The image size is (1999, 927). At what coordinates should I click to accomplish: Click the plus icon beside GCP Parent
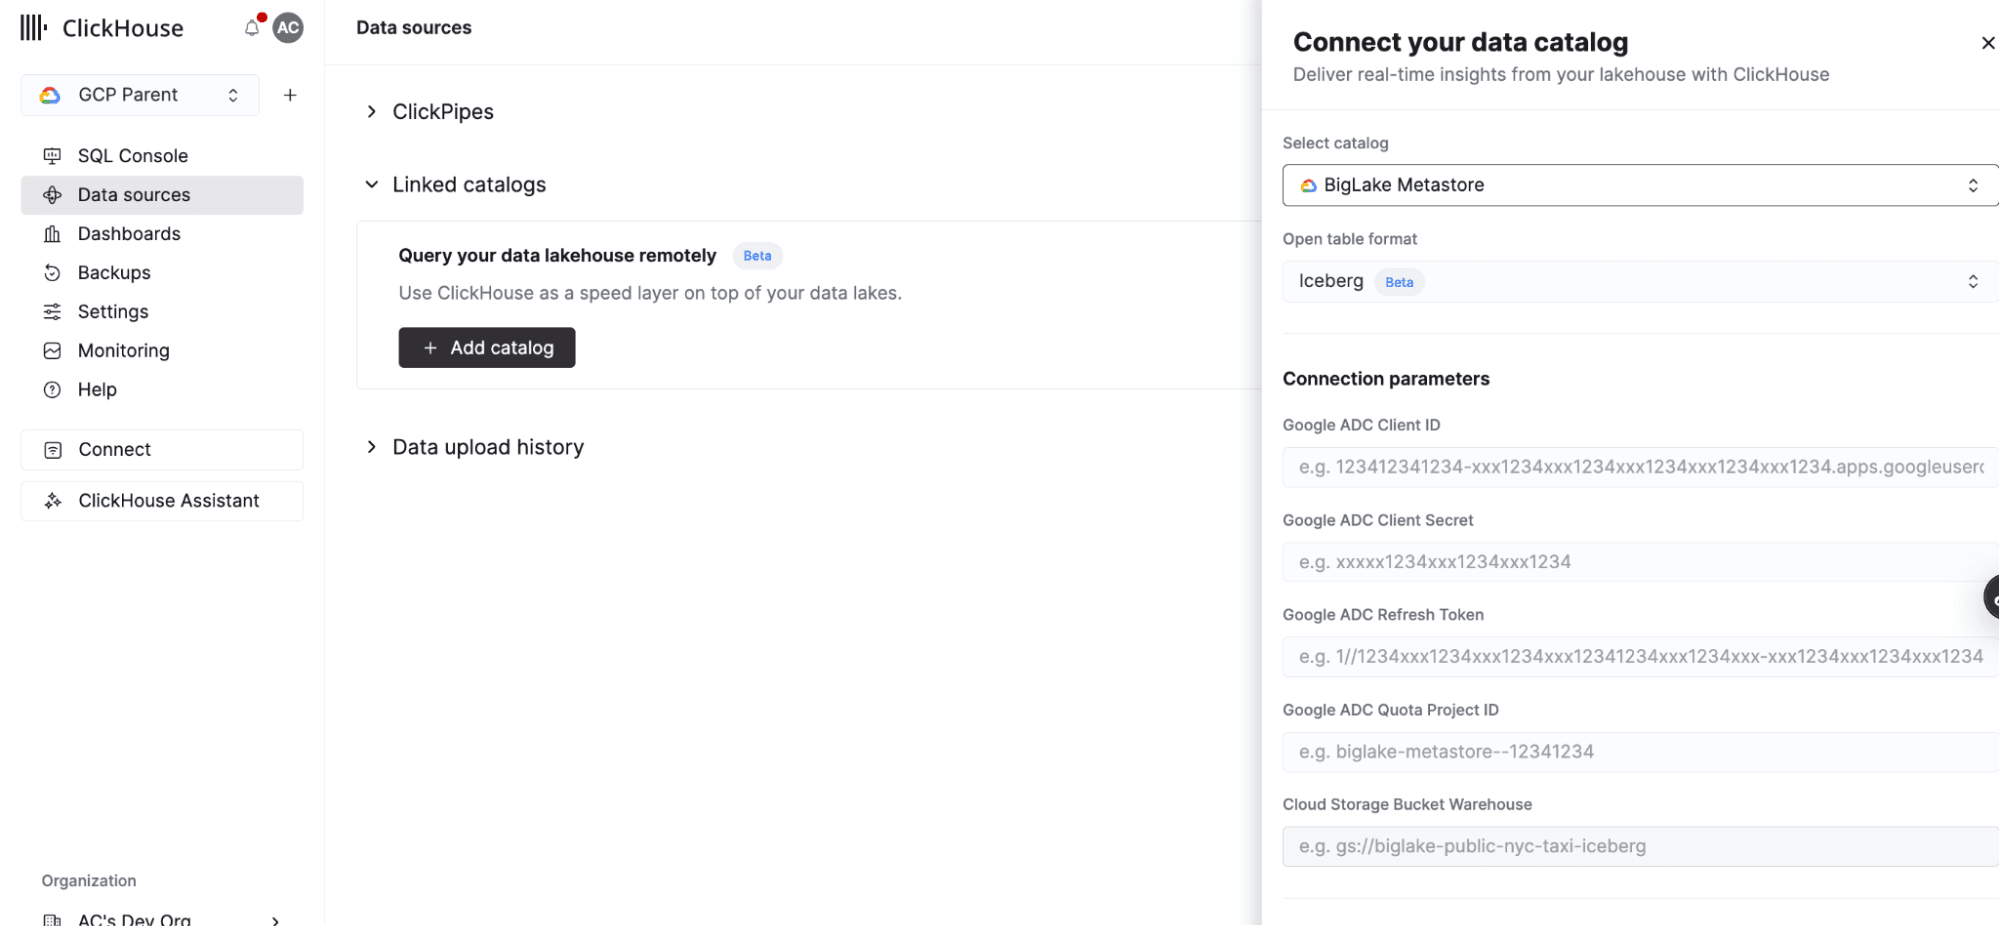[290, 95]
